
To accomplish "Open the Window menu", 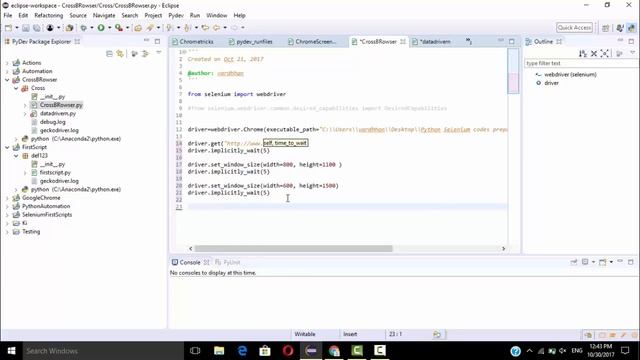I will [x=216, y=16].
